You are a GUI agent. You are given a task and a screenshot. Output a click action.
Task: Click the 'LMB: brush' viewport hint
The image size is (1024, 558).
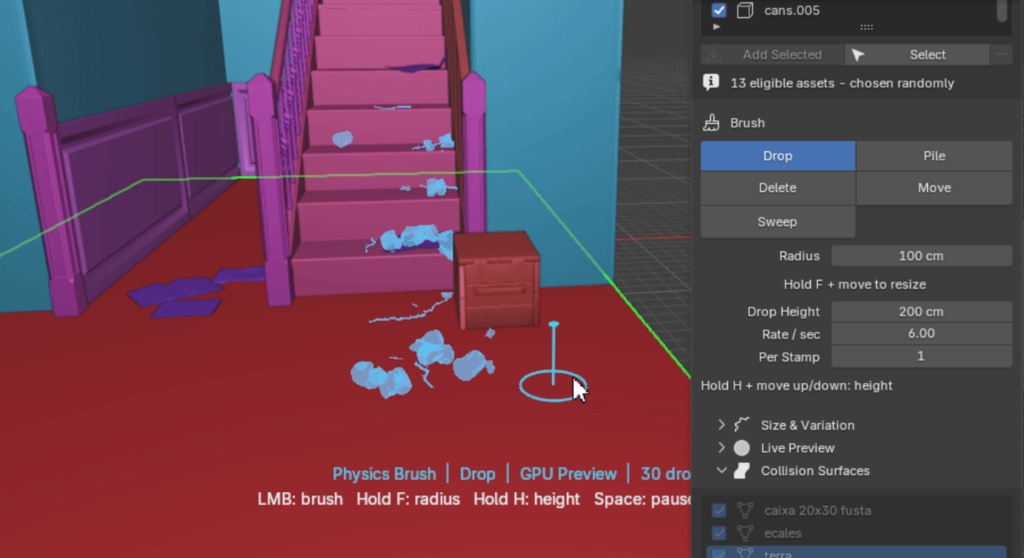pos(300,499)
